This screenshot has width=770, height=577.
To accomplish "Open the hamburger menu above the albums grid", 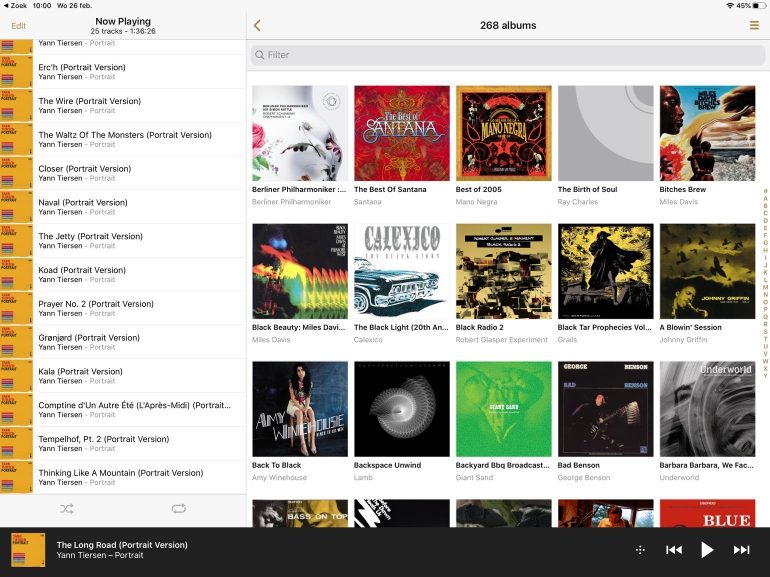I will [x=754, y=26].
